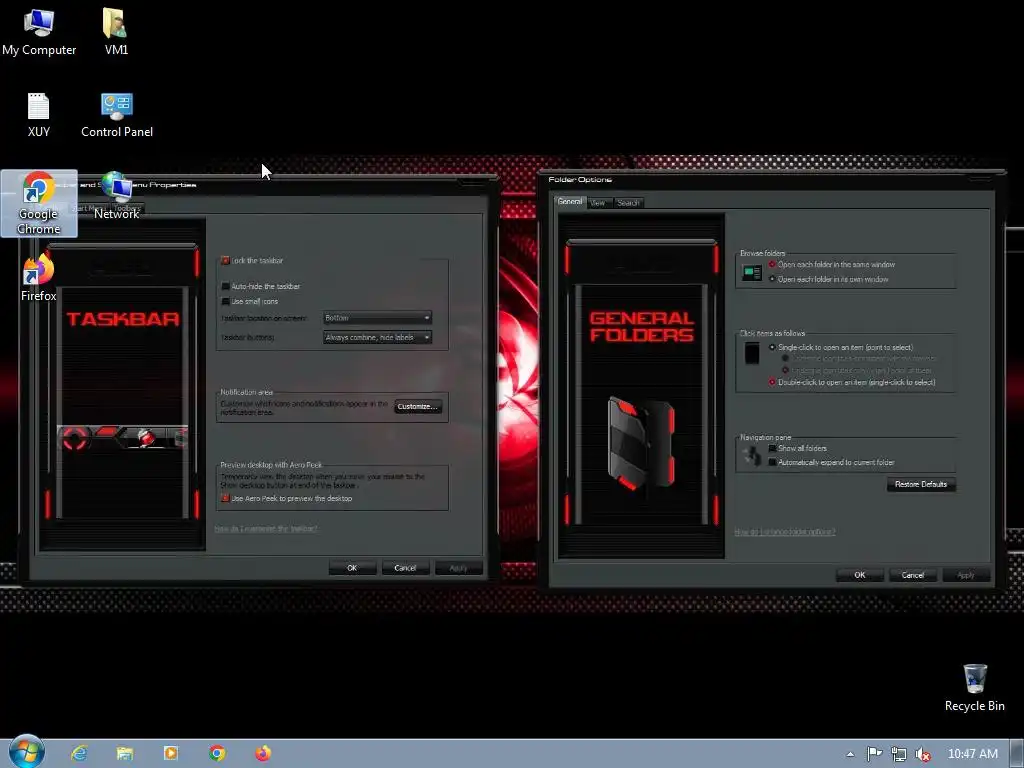Image resolution: width=1024 pixels, height=768 pixels.
Task: Launch Firefox from the taskbar
Action: [x=263, y=754]
